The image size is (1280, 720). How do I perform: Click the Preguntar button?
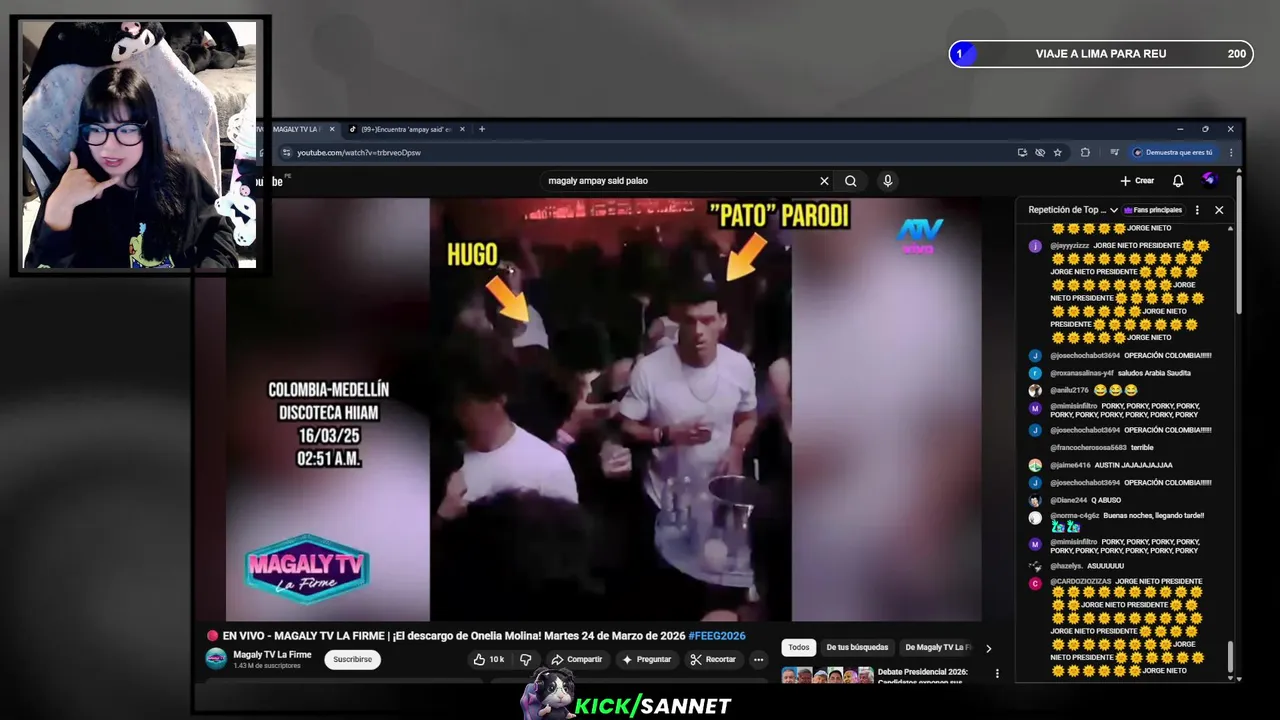pyautogui.click(x=646, y=659)
